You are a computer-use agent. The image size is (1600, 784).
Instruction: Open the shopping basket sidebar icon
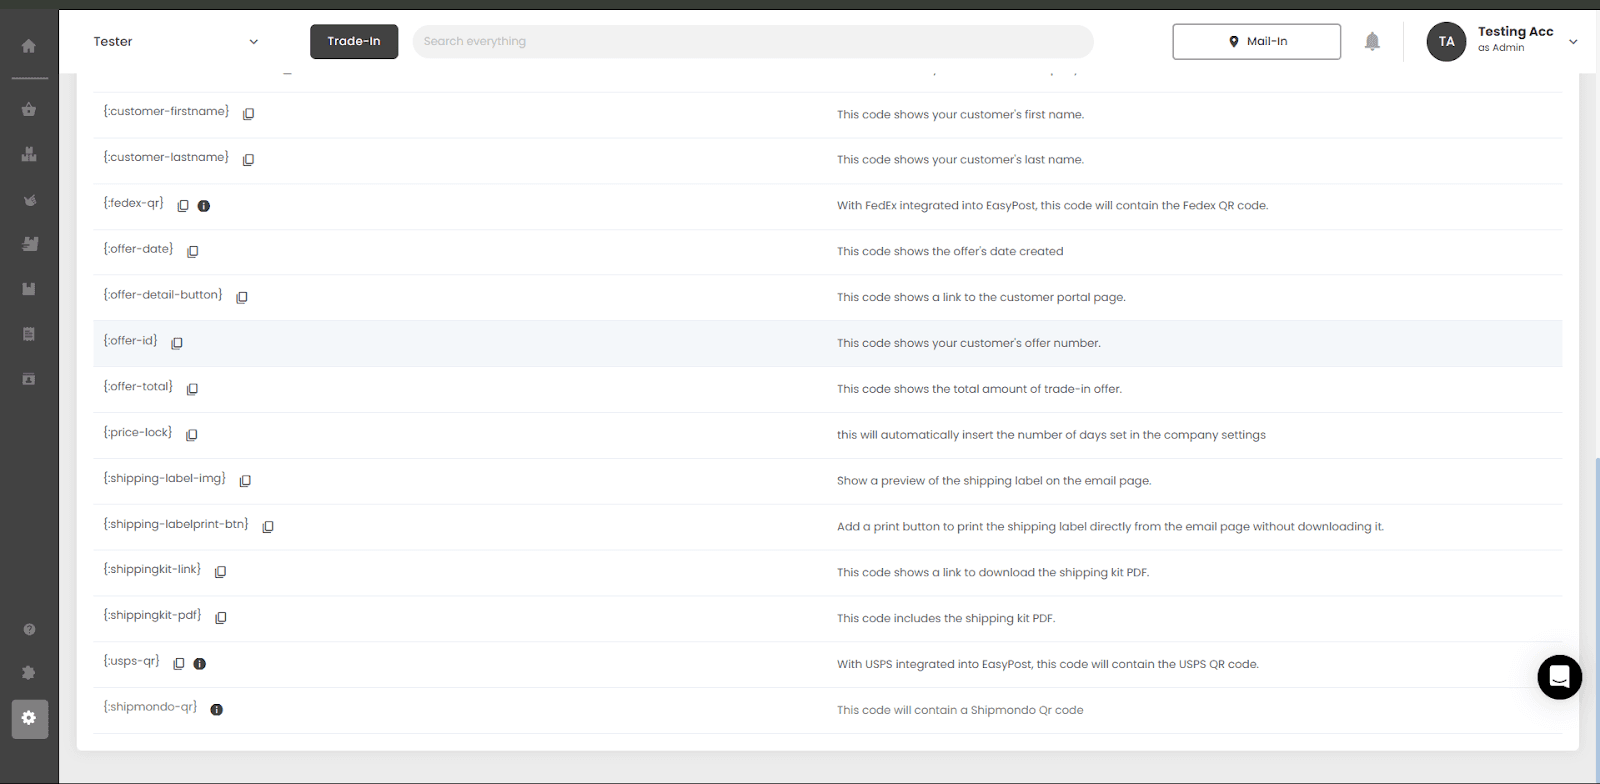tap(29, 110)
